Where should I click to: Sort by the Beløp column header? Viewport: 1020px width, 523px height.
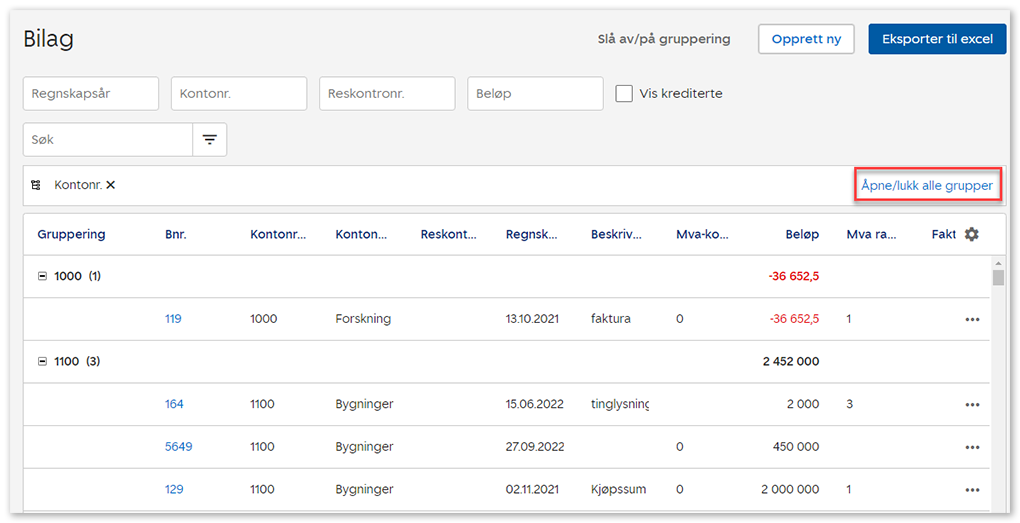pos(801,234)
